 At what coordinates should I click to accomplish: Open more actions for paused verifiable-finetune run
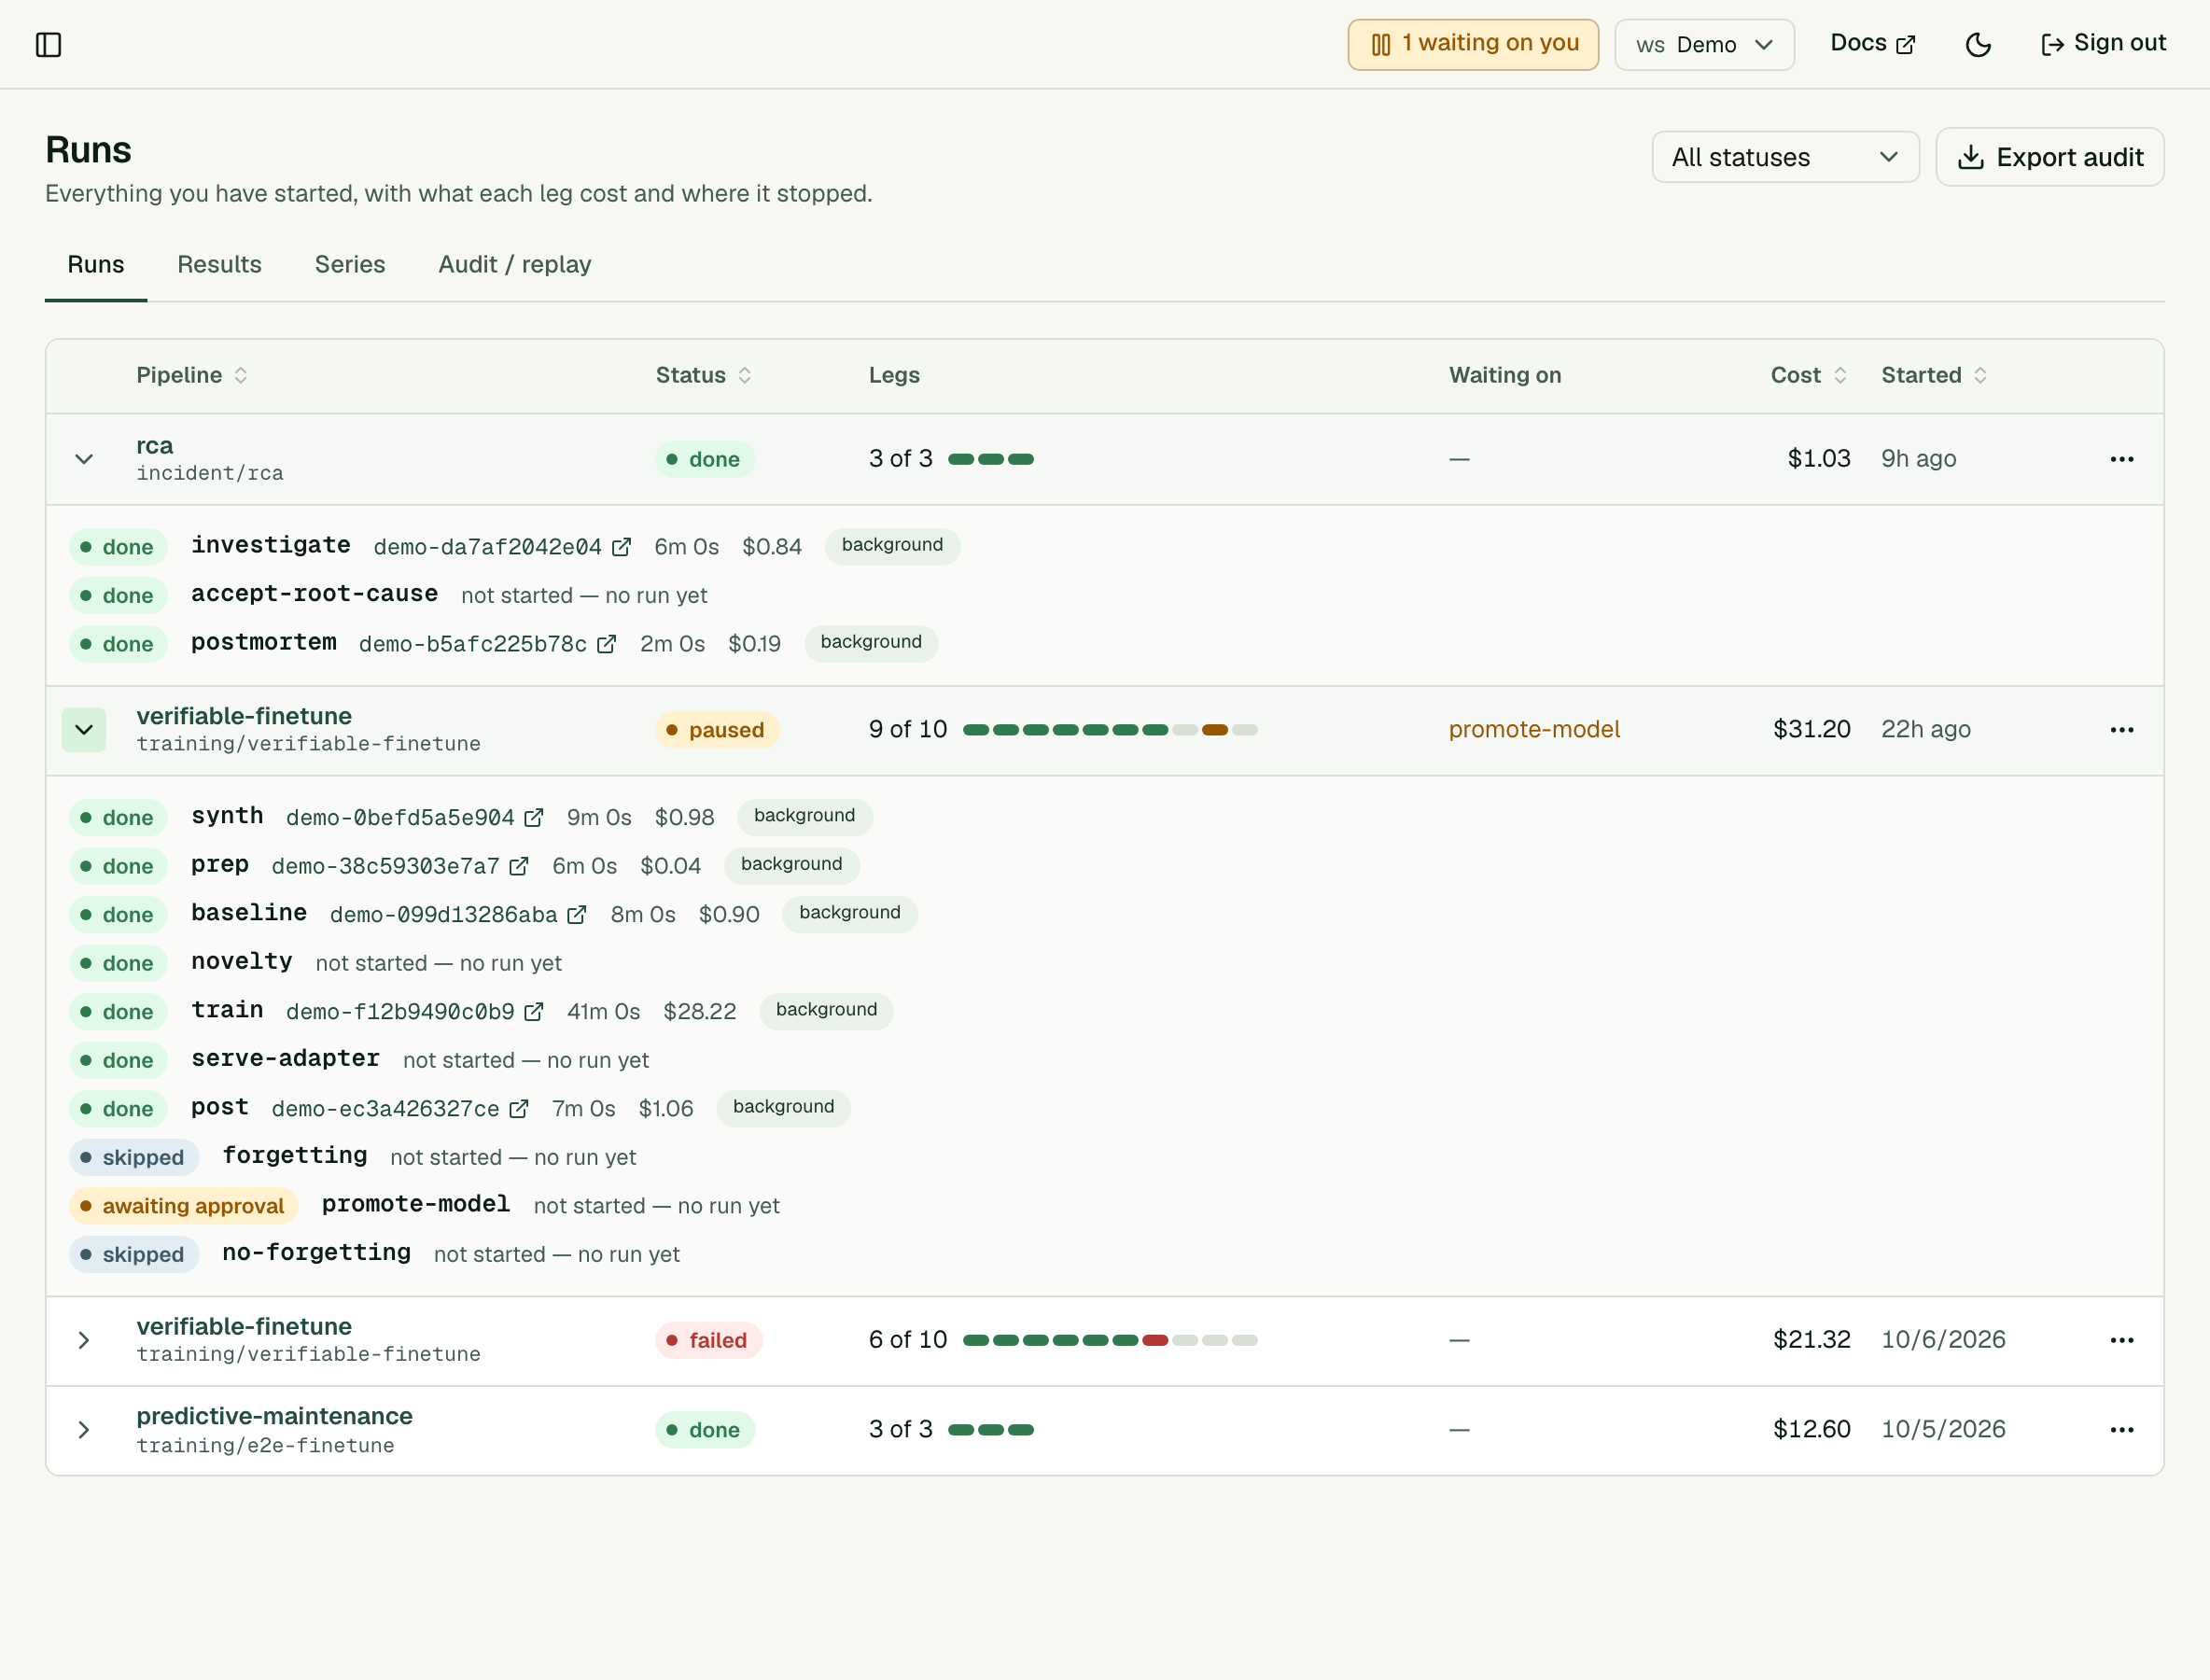click(x=2122, y=730)
